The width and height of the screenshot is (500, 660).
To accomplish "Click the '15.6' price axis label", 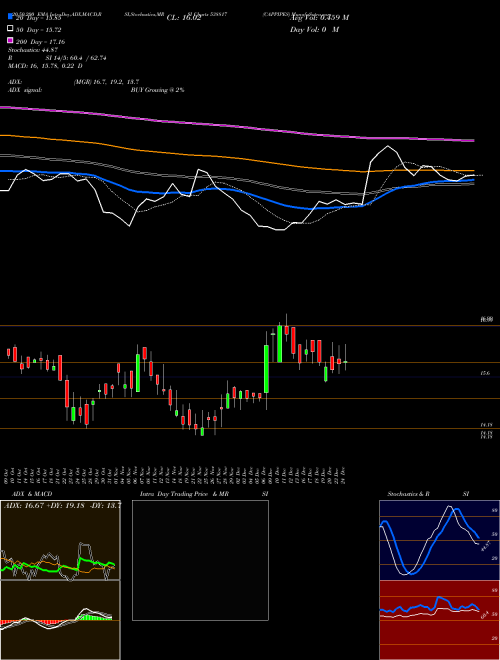I will click(485, 373).
